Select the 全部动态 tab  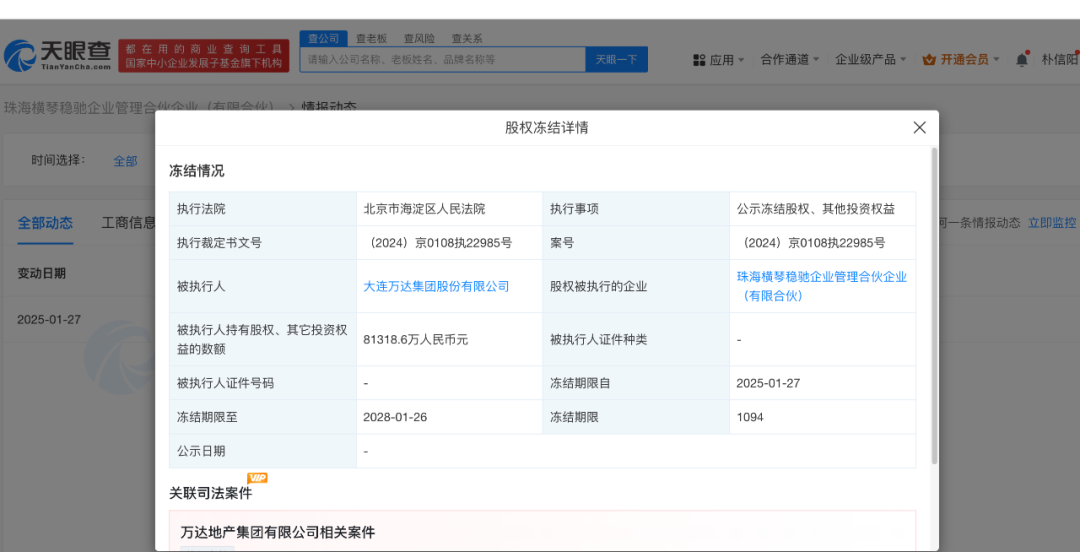[x=45, y=223]
